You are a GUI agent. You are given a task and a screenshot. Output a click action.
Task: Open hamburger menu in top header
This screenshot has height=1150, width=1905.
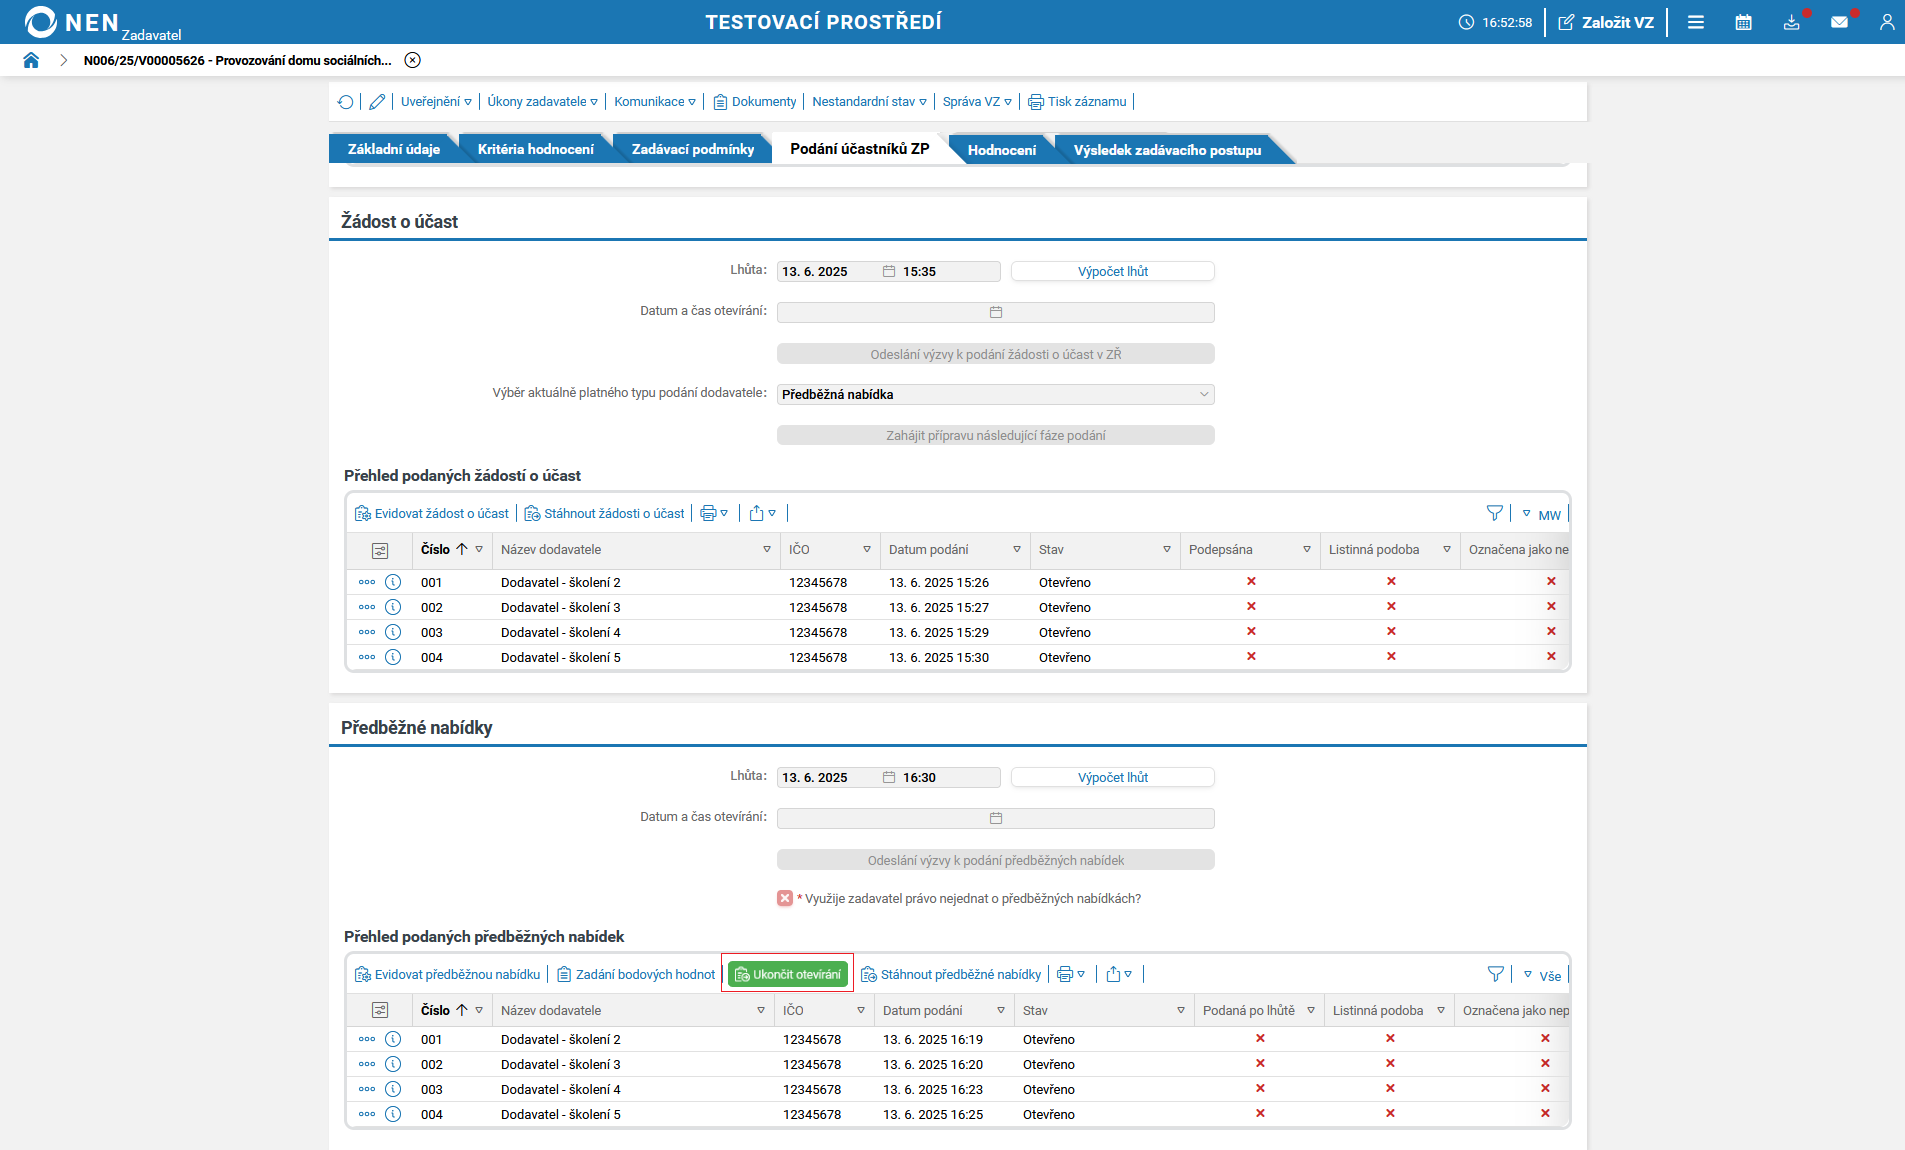pos(1695,22)
